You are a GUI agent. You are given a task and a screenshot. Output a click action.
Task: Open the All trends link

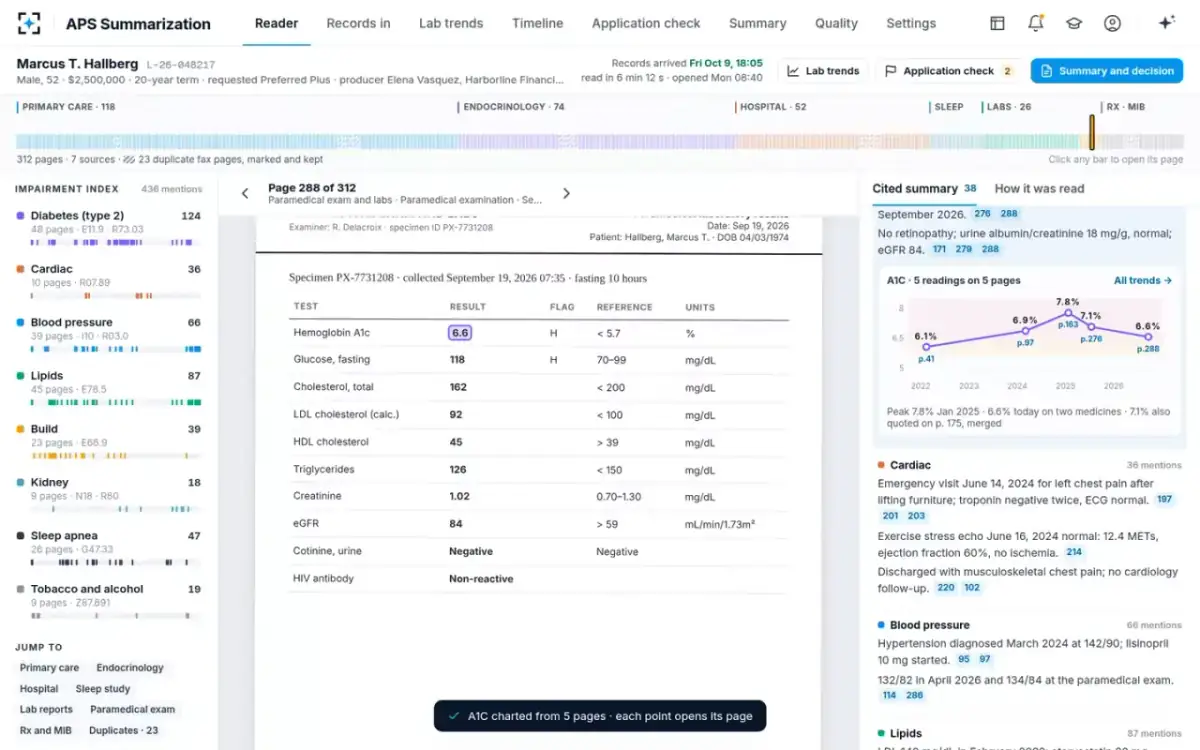tap(1143, 281)
